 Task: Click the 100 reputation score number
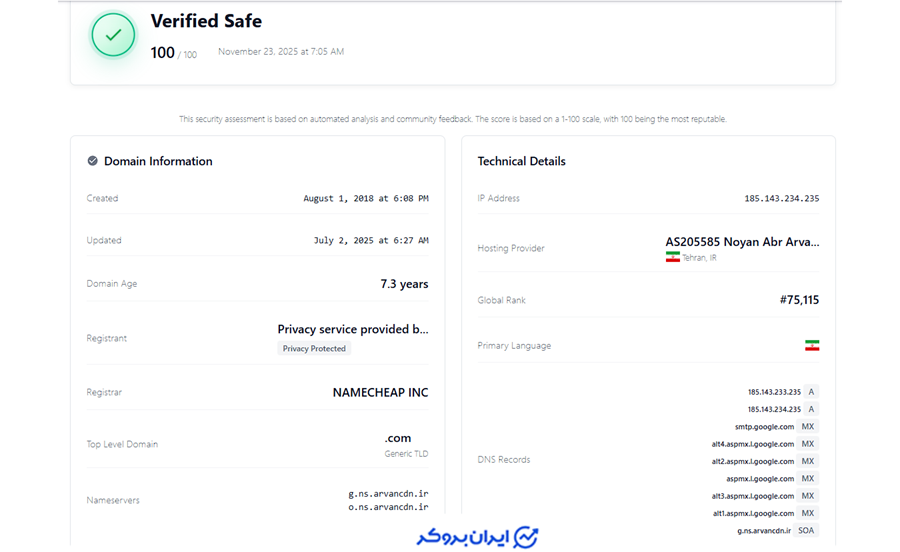pyautogui.click(x=162, y=53)
